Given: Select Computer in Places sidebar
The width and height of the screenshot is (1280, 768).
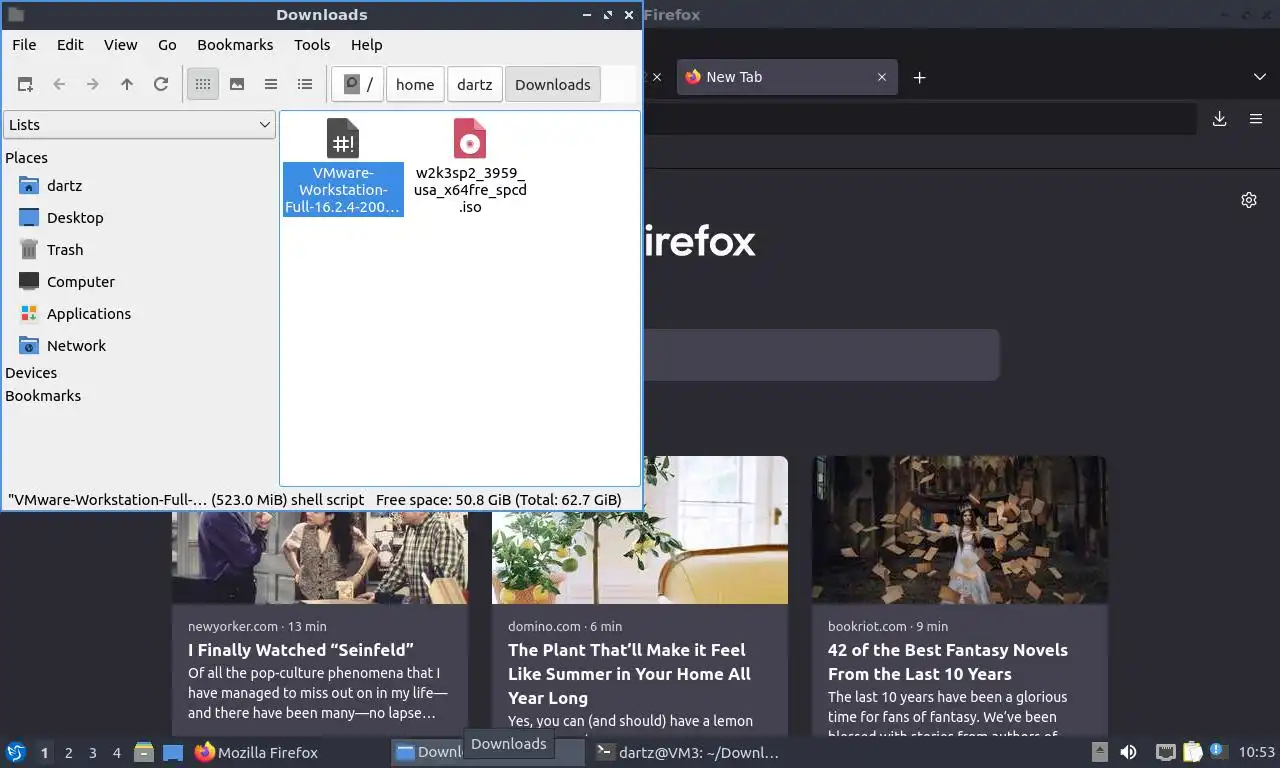Looking at the screenshot, I should (80, 282).
